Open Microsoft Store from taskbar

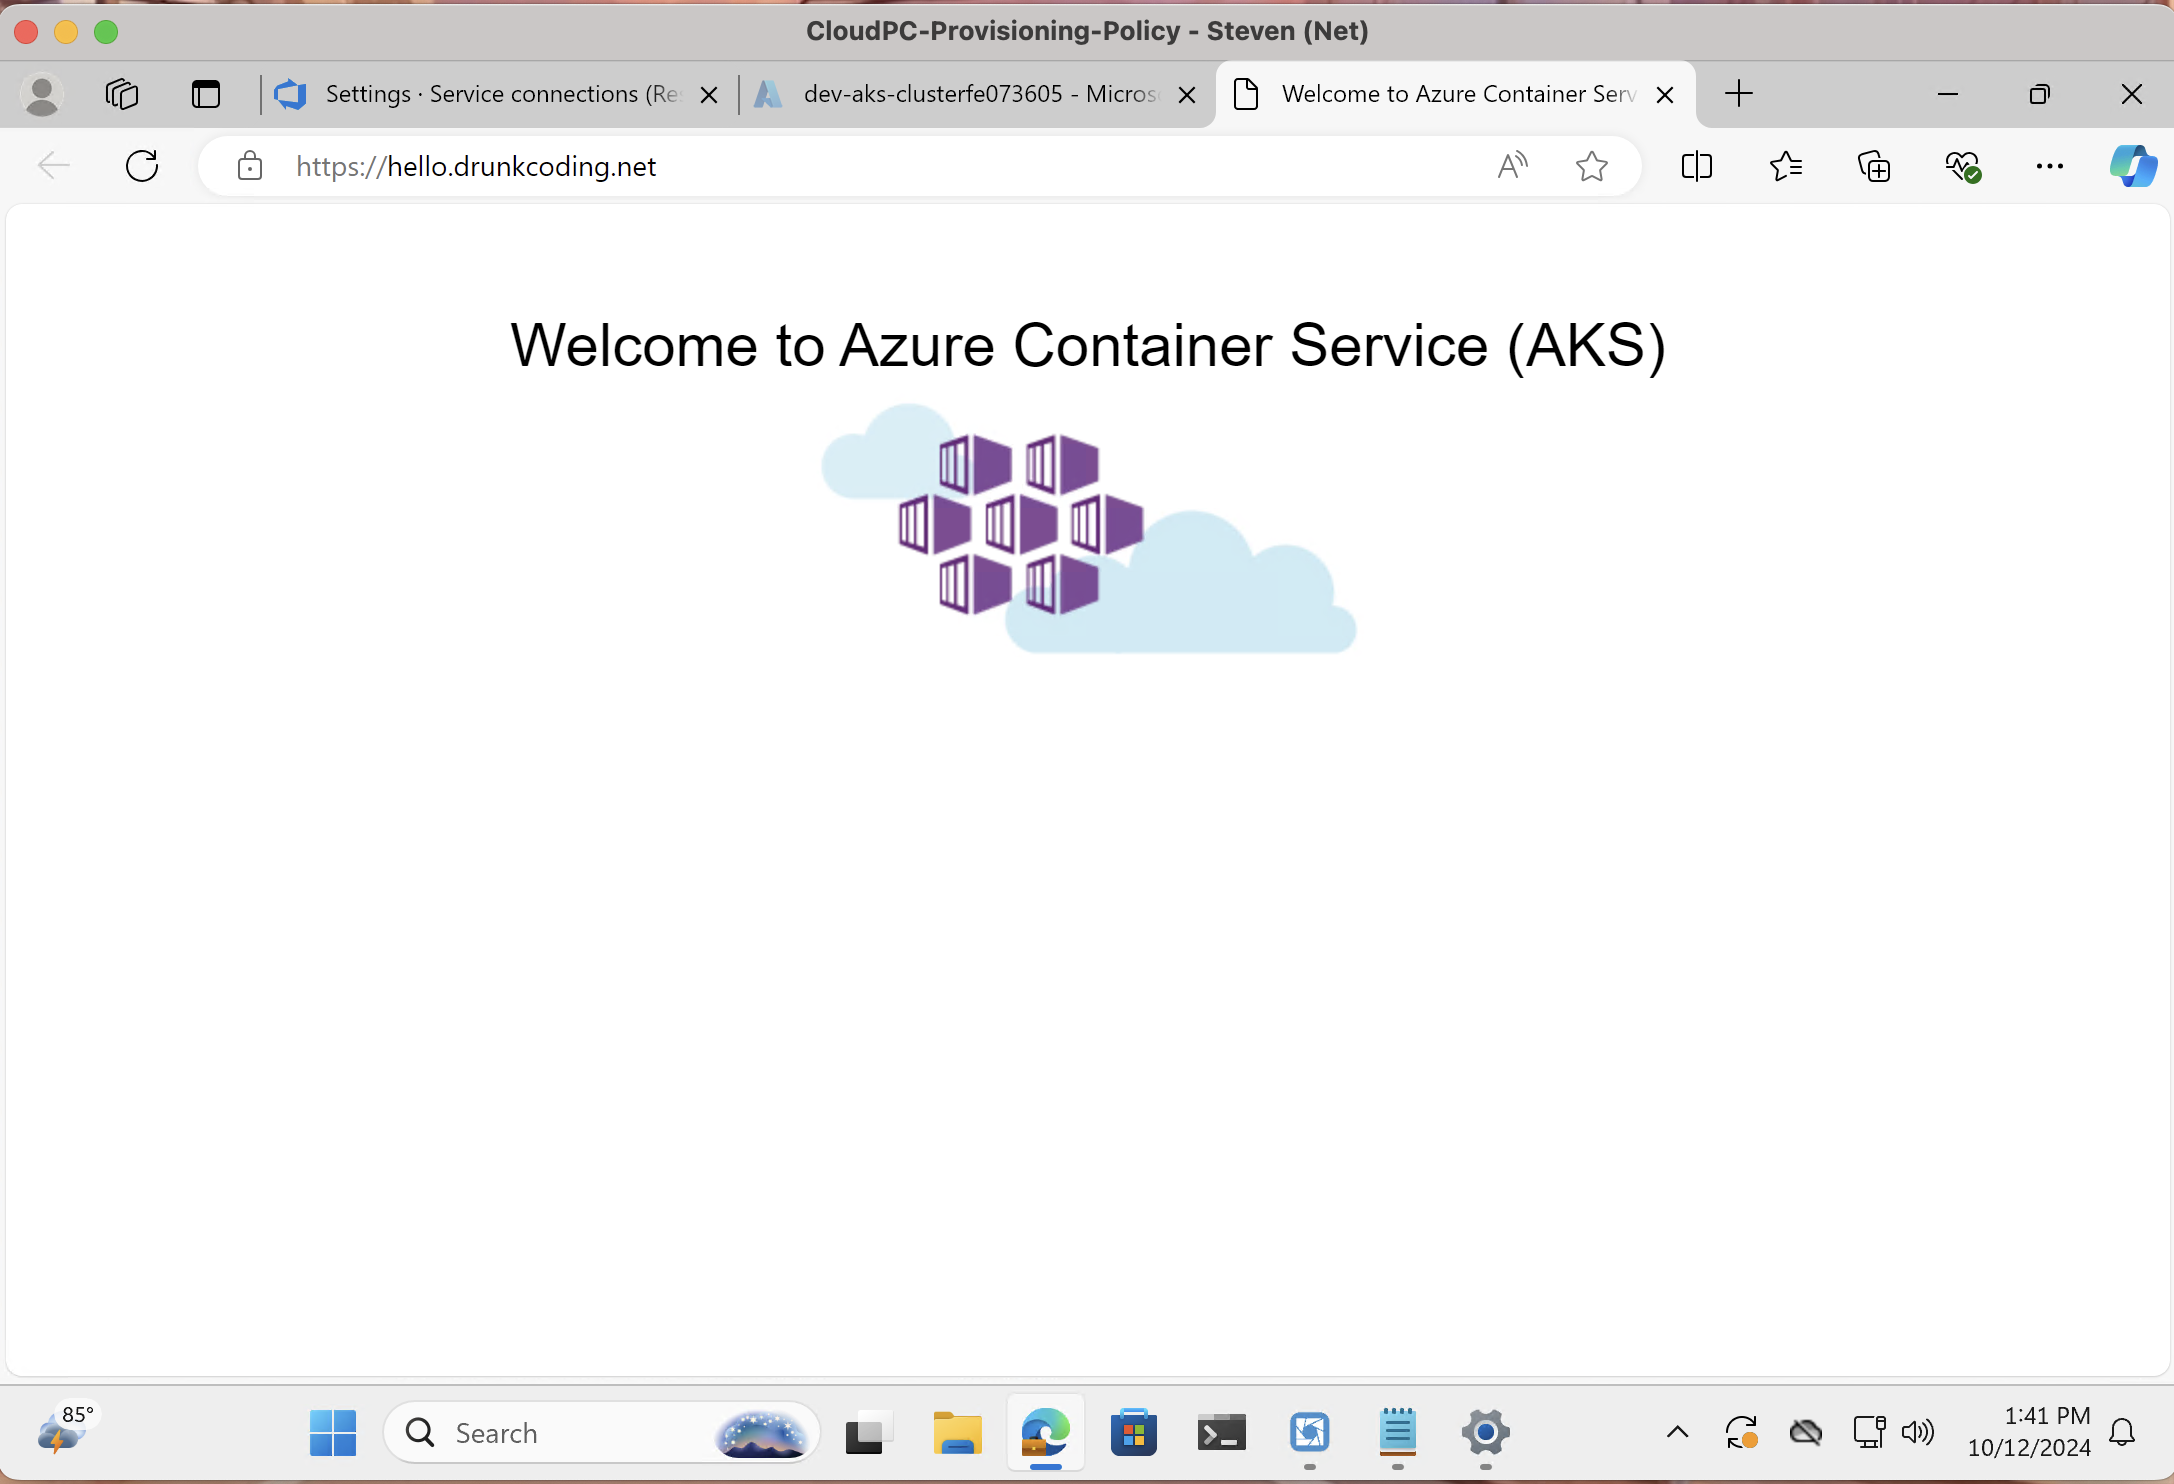[x=1133, y=1433]
